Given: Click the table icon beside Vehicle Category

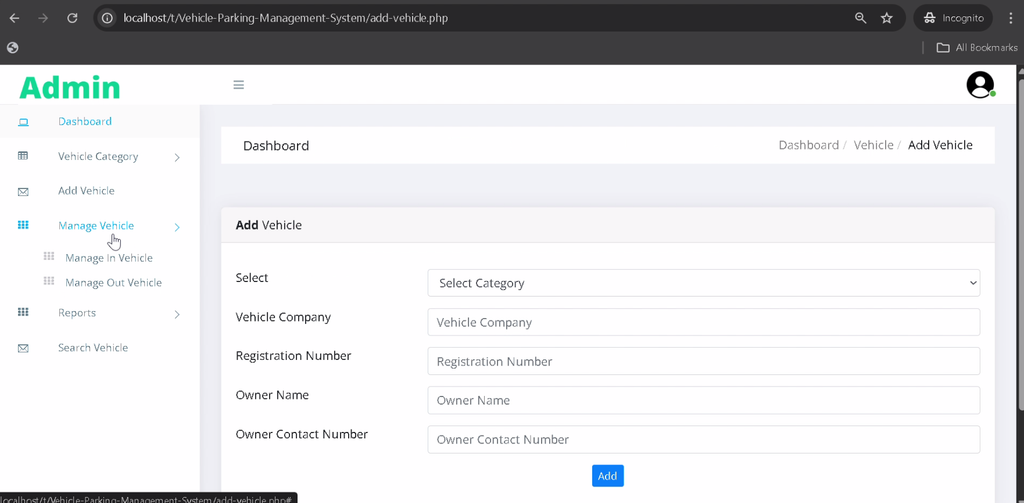Looking at the screenshot, I should tap(23, 156).
